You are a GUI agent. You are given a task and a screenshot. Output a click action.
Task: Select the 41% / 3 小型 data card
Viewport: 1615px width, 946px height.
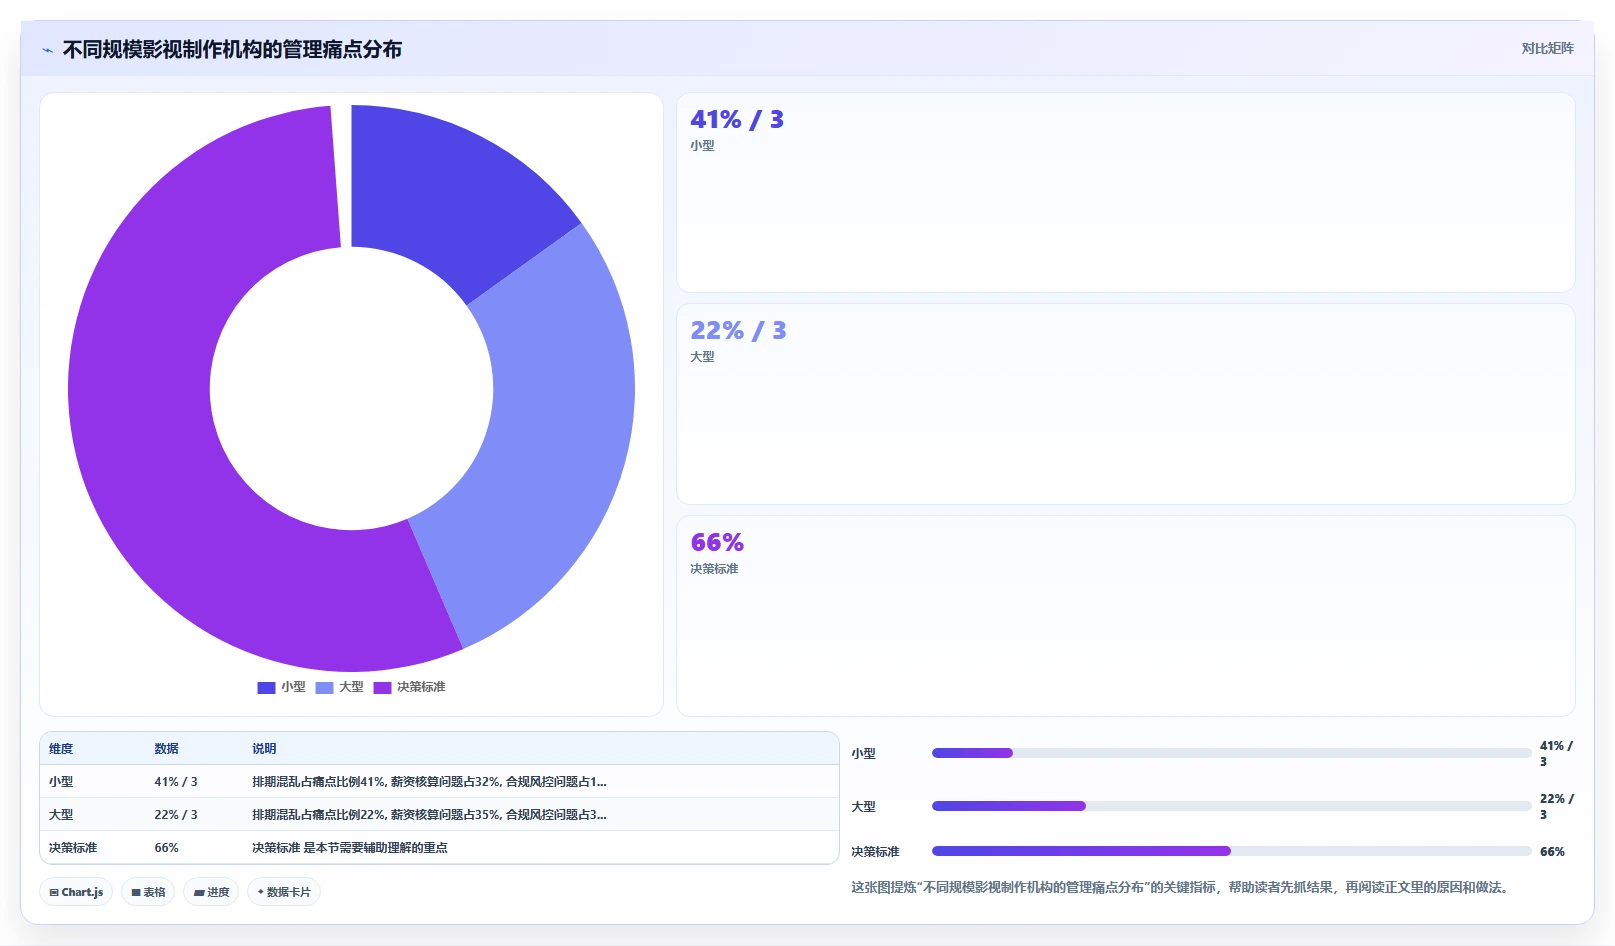pyautogui.click(x=1125, y=193)
